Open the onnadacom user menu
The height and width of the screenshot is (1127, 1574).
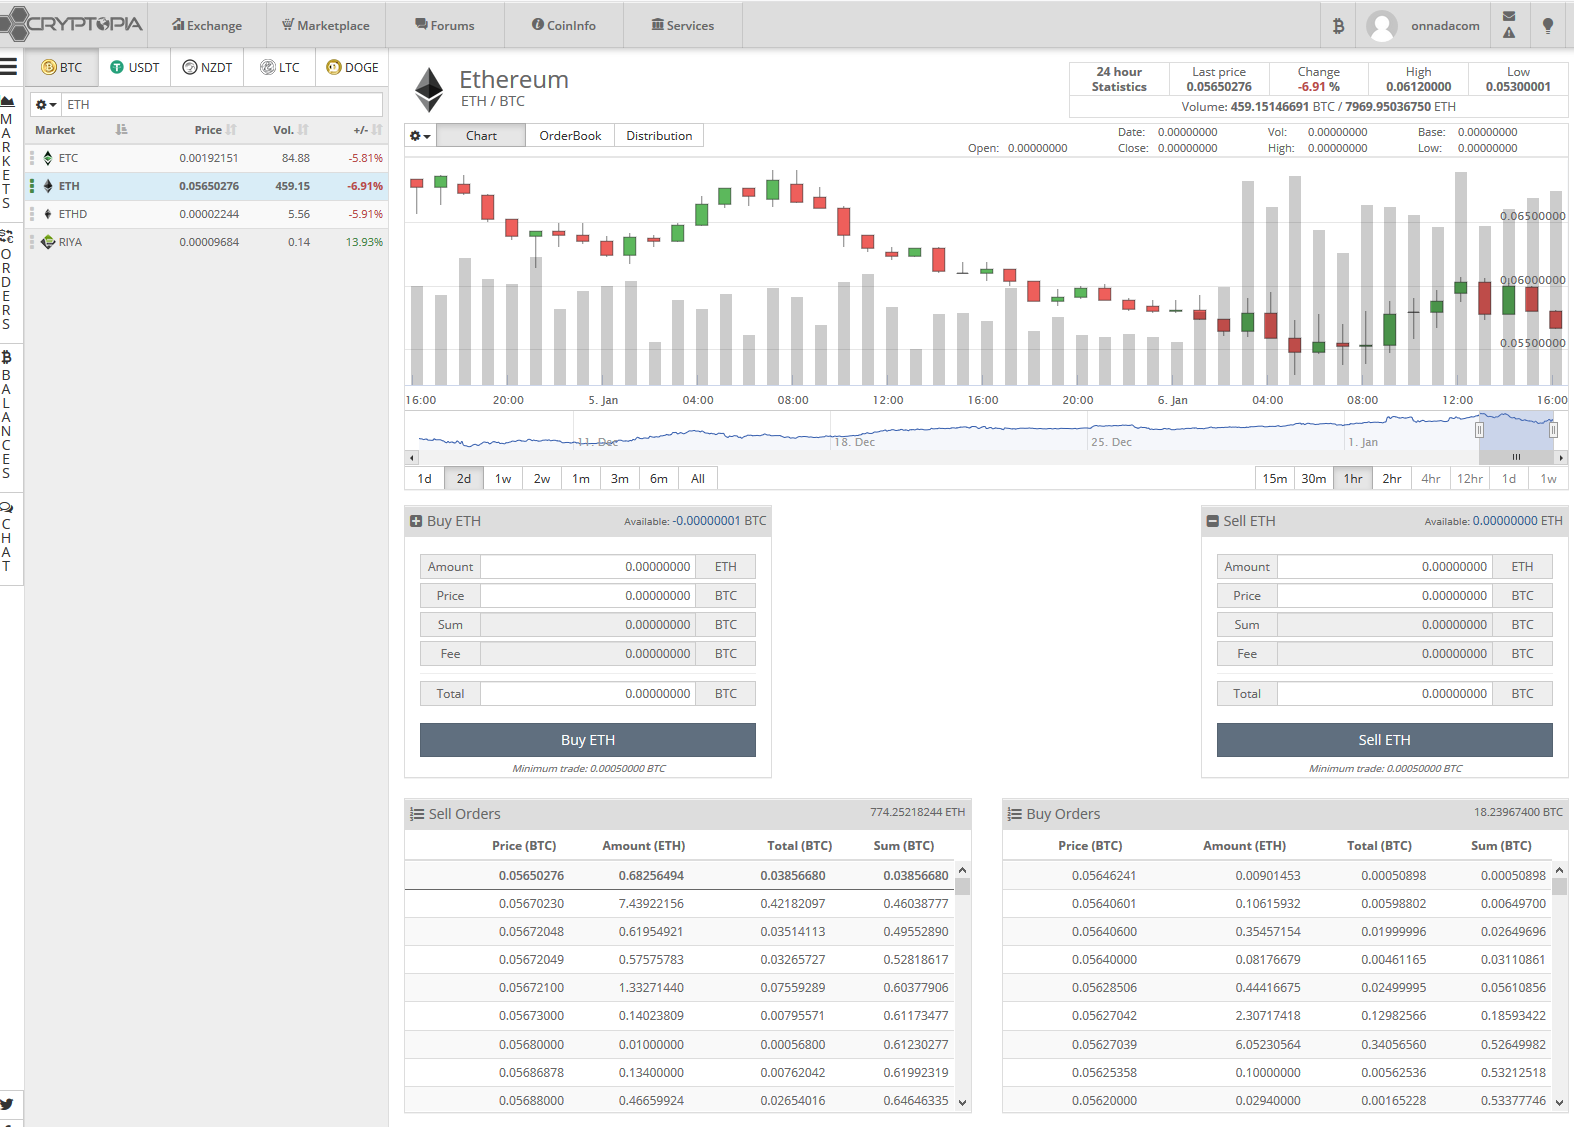[x=1425, y=26]
